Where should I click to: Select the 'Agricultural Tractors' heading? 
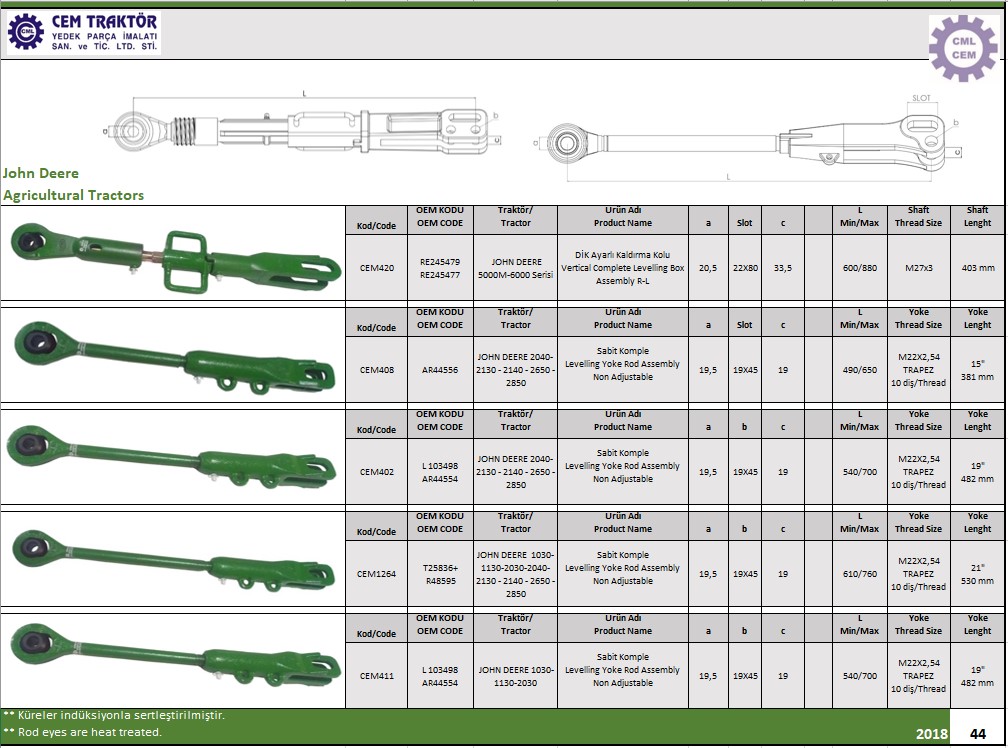point(73,195)
